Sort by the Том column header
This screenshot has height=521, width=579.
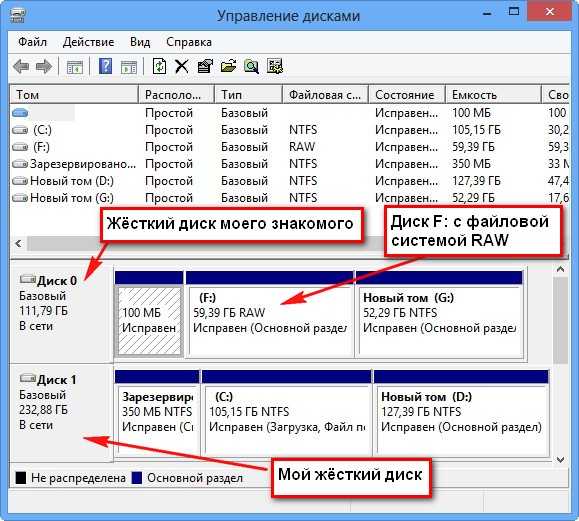click(74, 95)
